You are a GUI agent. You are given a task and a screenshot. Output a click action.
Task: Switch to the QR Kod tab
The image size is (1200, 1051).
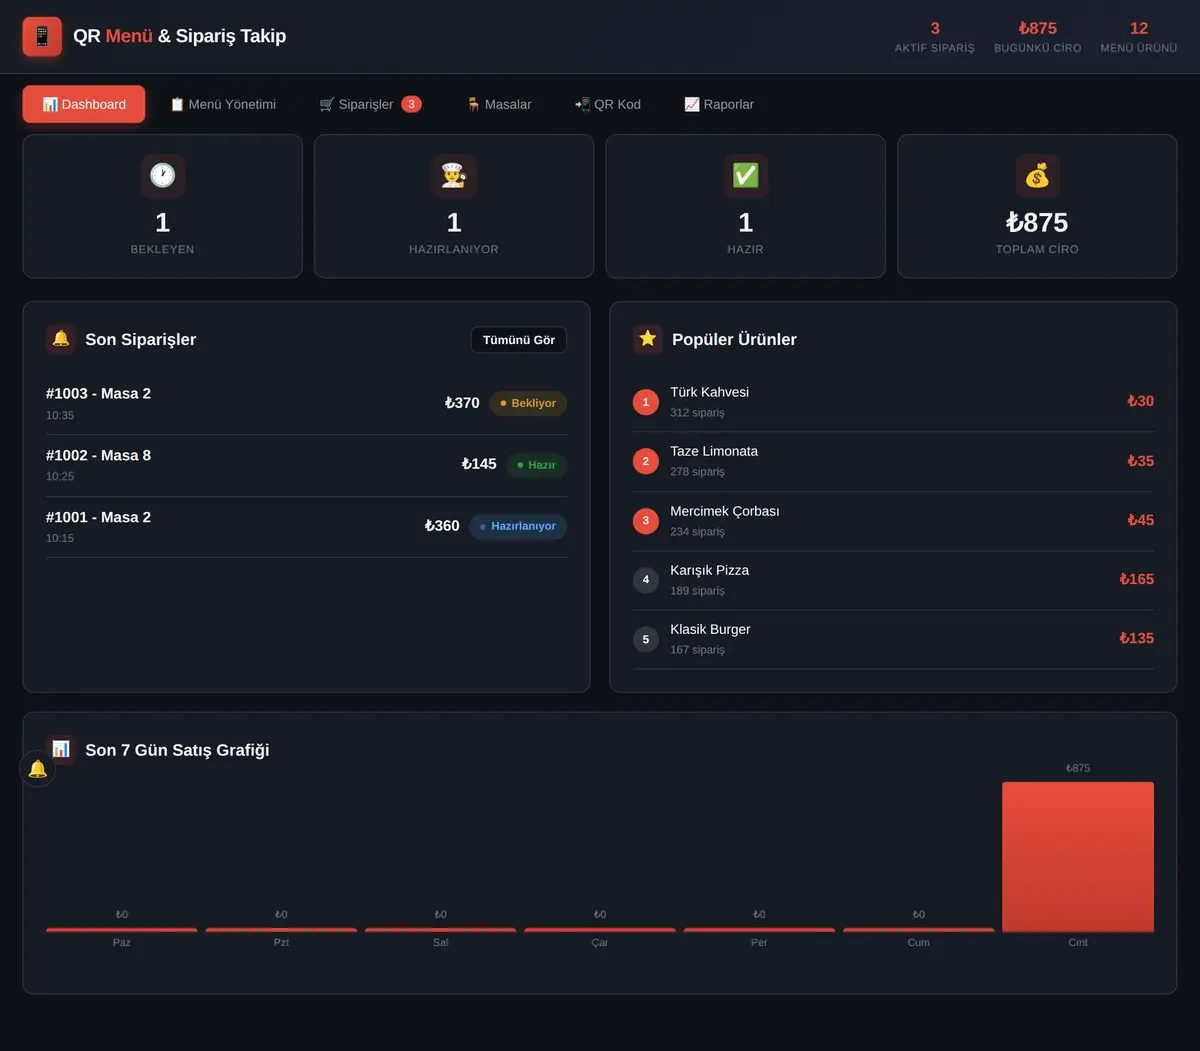[x=608, y=104]
